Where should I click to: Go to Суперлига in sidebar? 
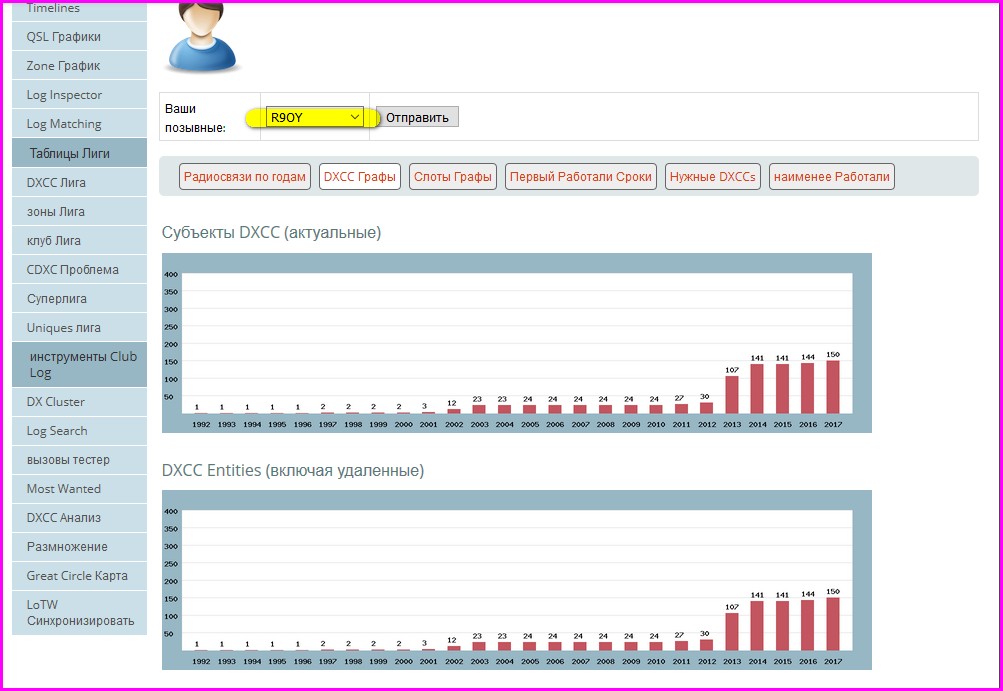pos(56,299)
